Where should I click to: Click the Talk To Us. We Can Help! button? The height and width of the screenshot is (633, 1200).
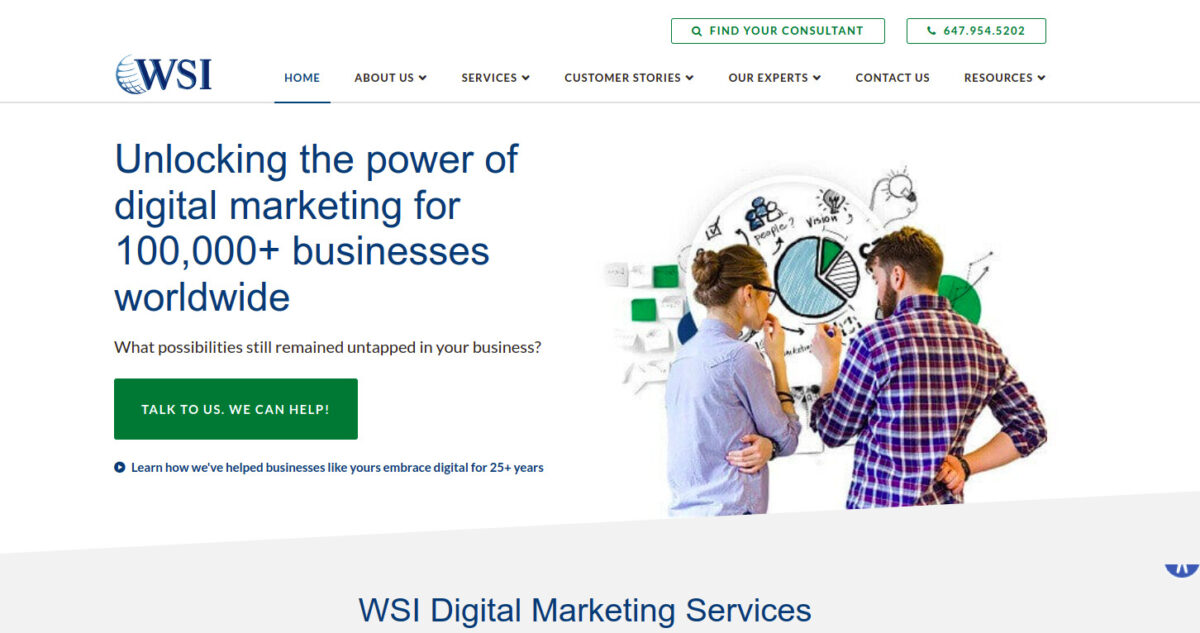point(236,409)
